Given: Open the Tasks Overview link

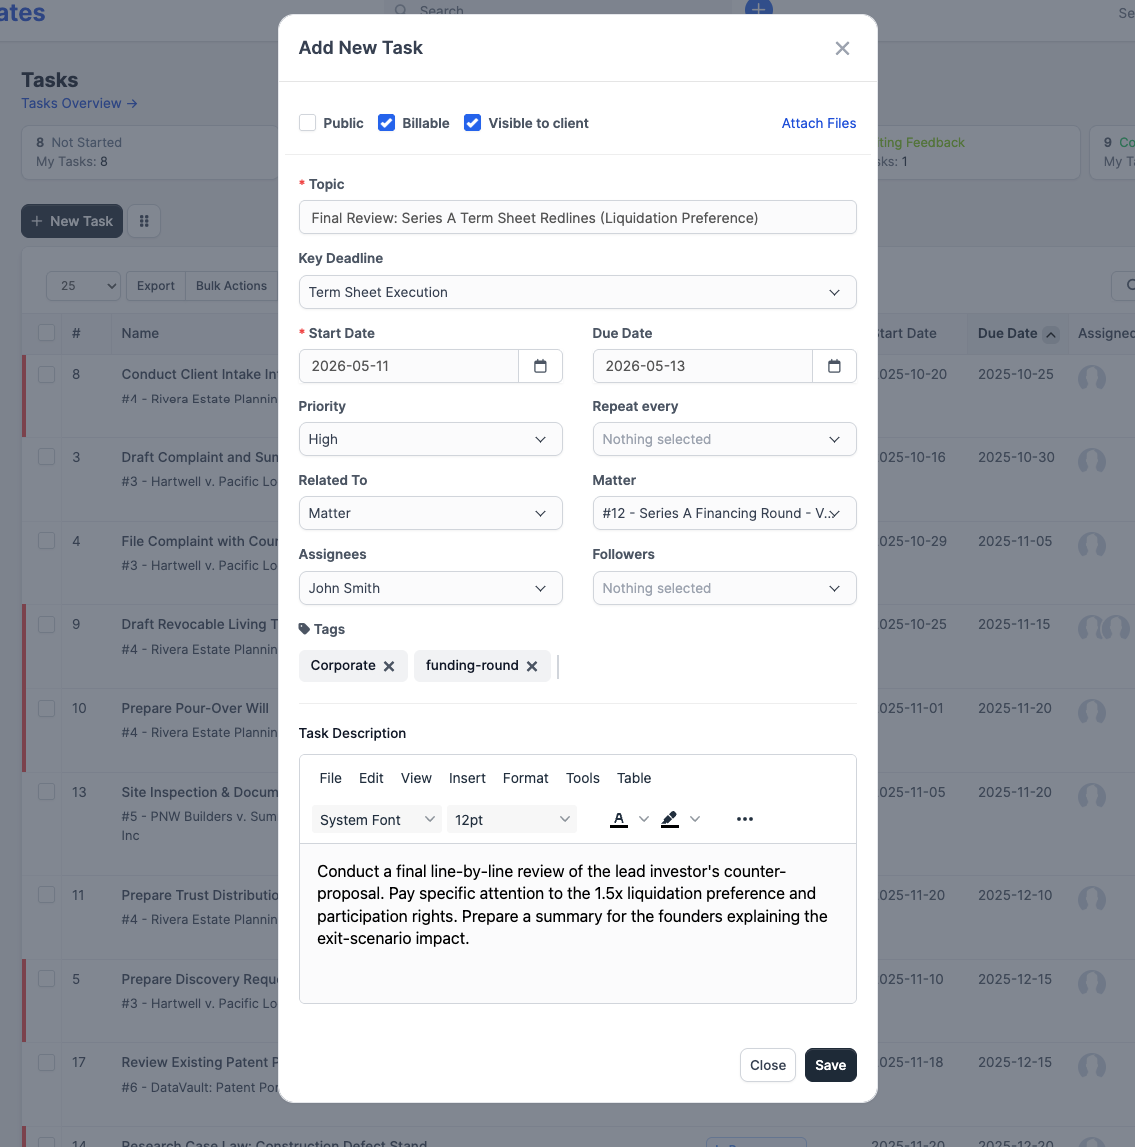Looking at the screenshot, I should [x=79, y=103].
